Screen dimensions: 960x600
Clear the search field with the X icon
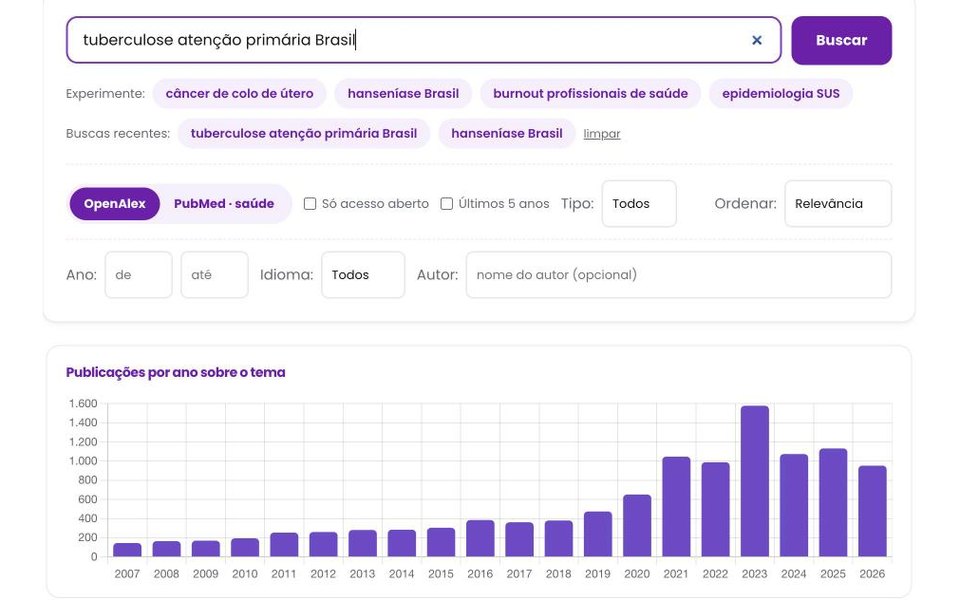[757, 40]
